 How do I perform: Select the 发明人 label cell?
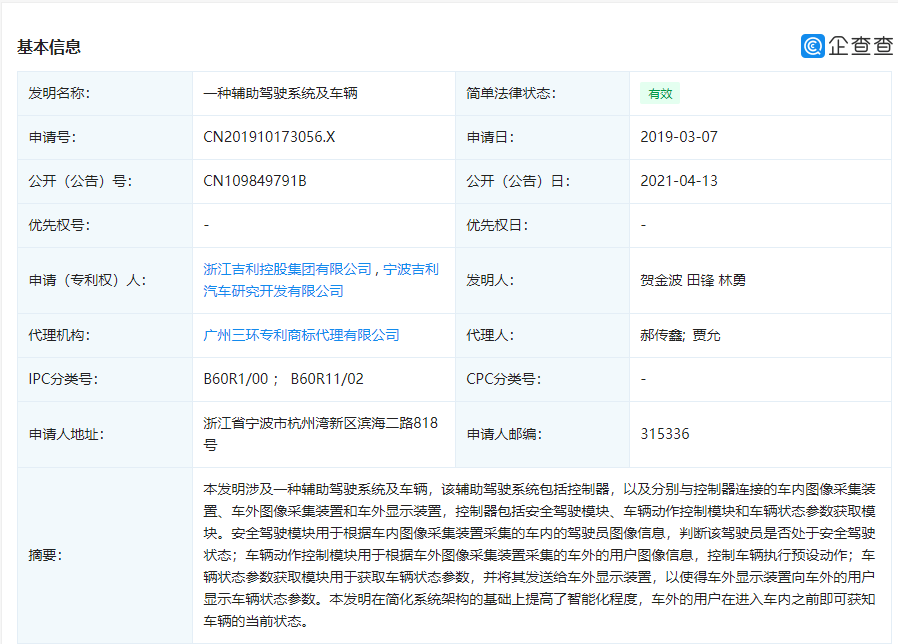click(x=542, y=280)
